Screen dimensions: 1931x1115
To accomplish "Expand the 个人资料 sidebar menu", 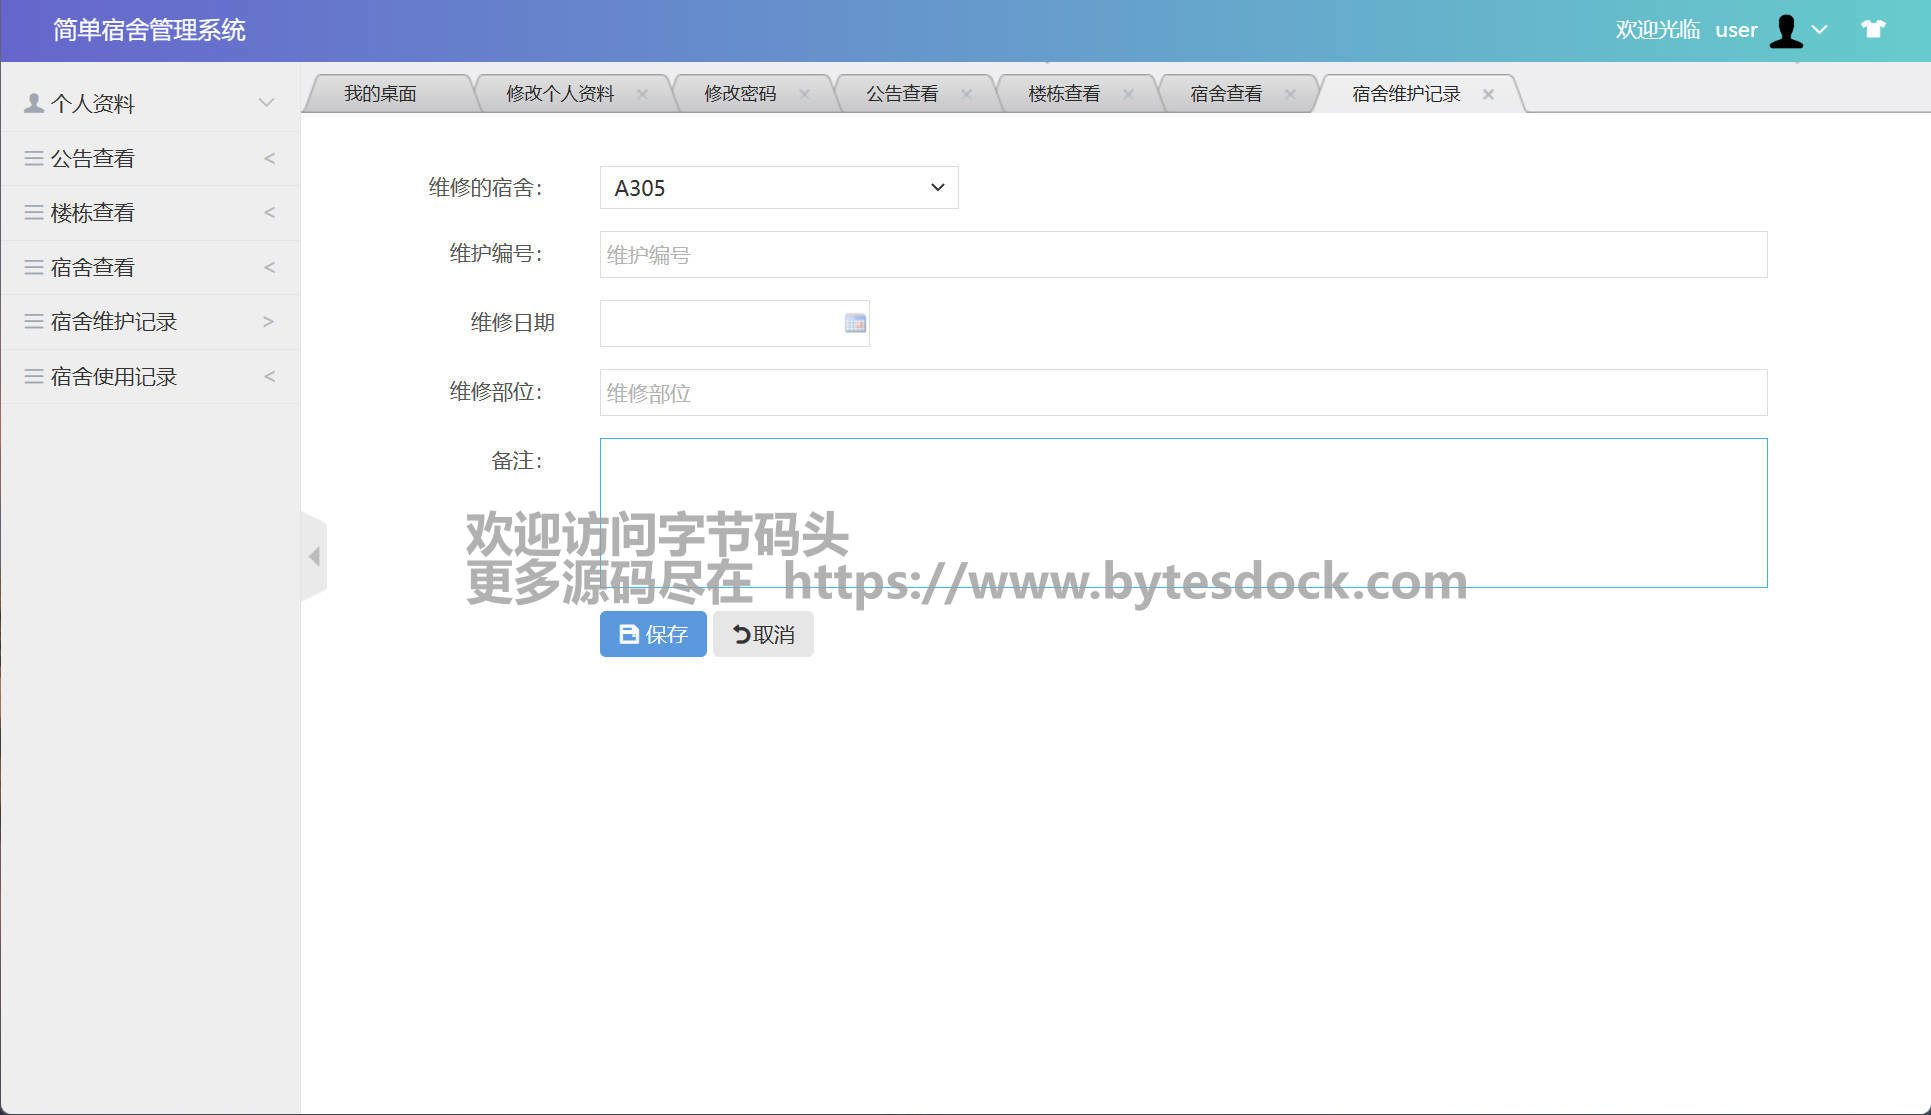I will tap(150, 103).
